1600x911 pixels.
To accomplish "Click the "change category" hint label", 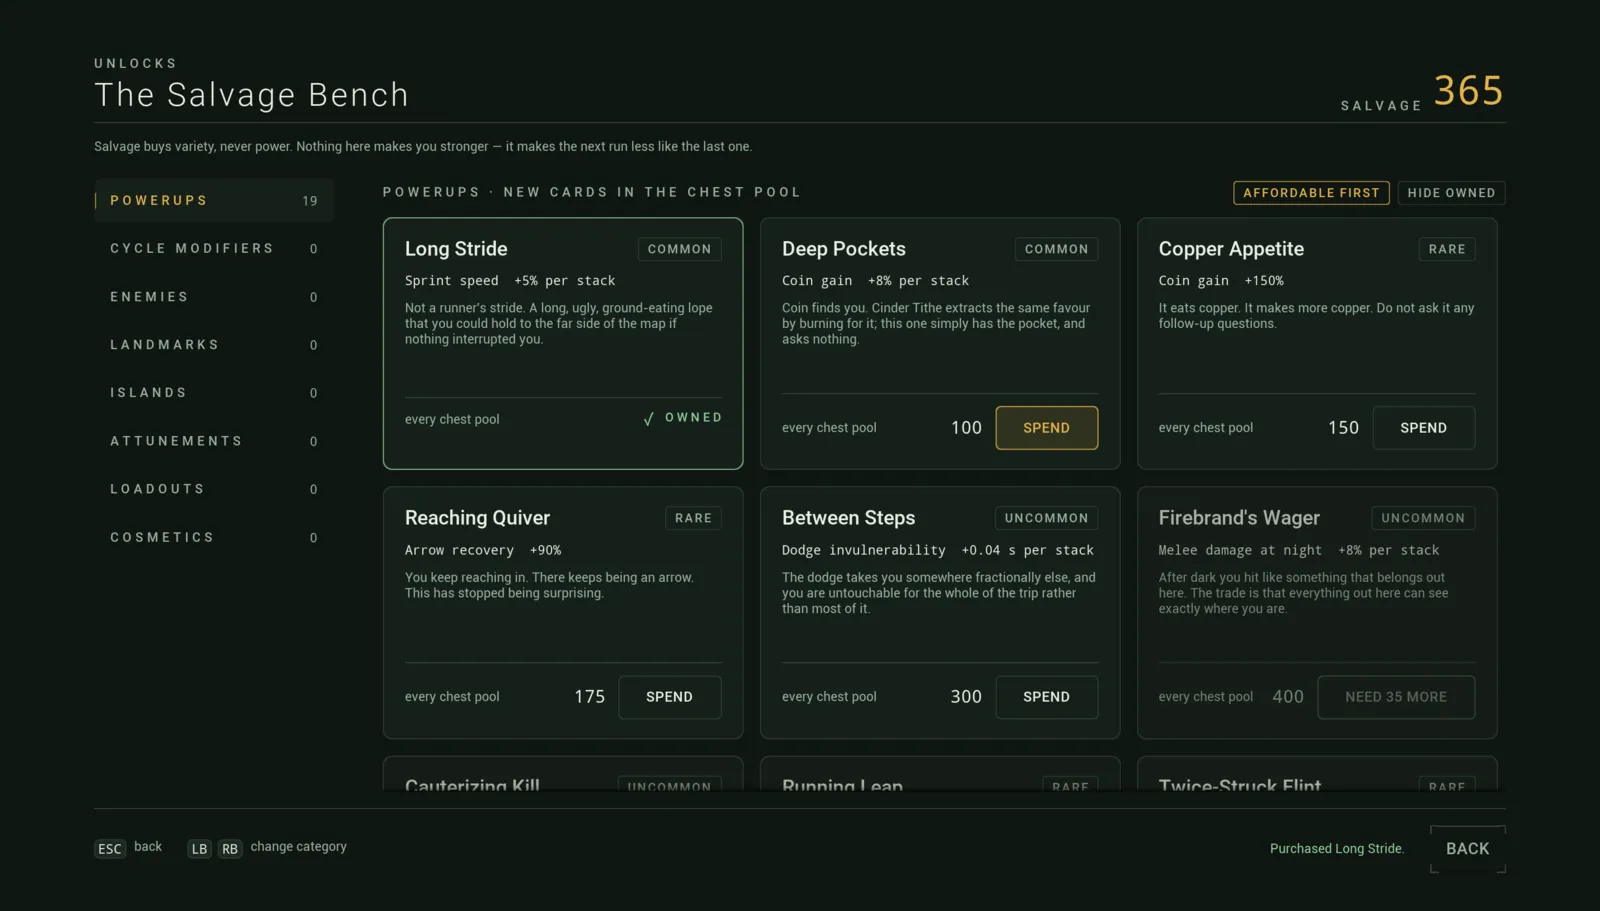I will [298, 847].
